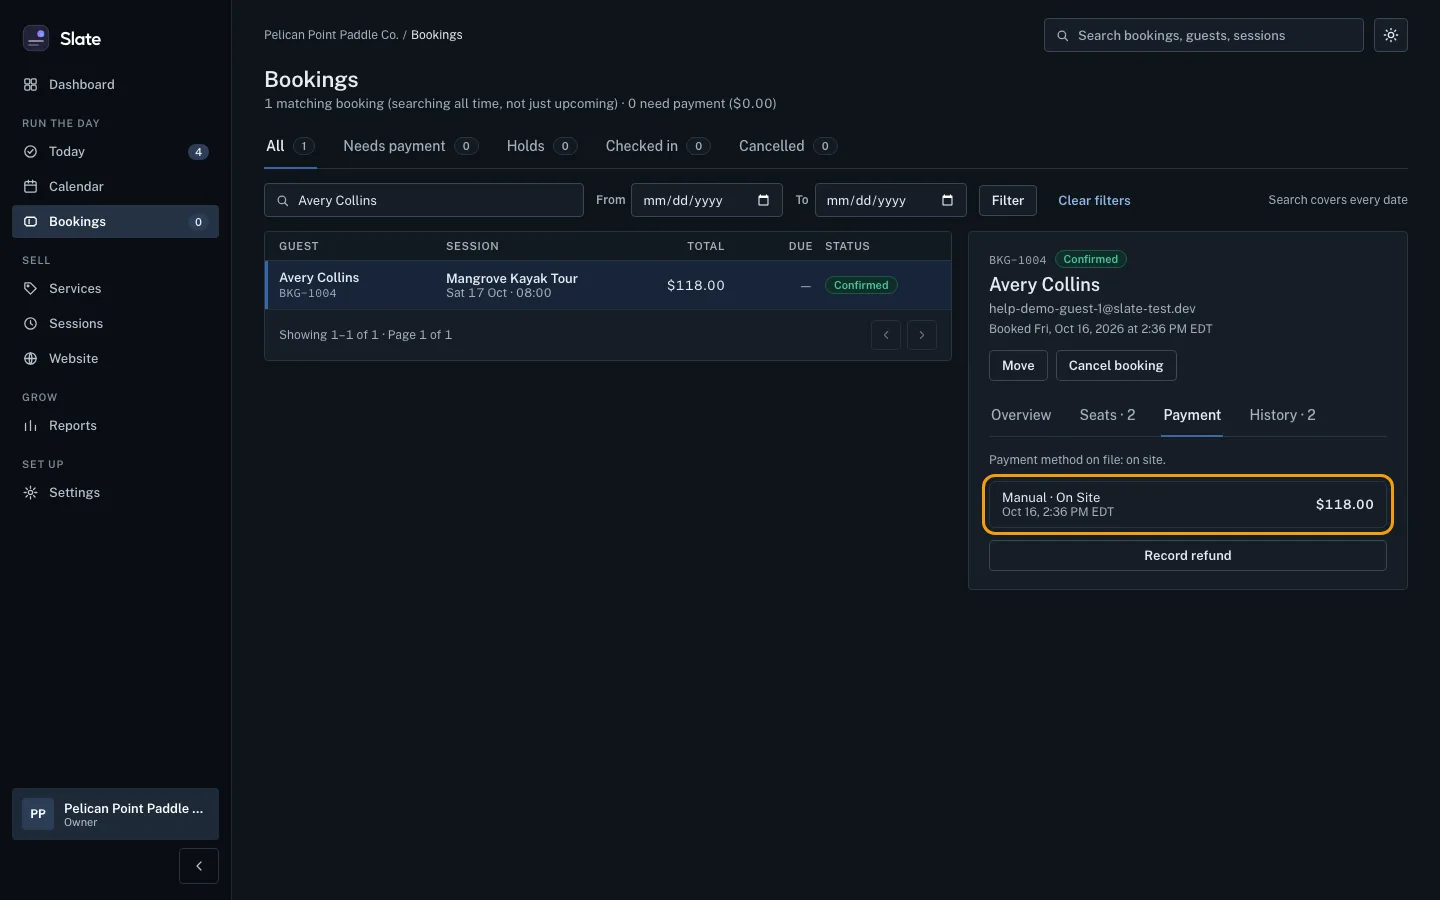
Task: Click the Slate logo icon
Action: pos(36,38)
